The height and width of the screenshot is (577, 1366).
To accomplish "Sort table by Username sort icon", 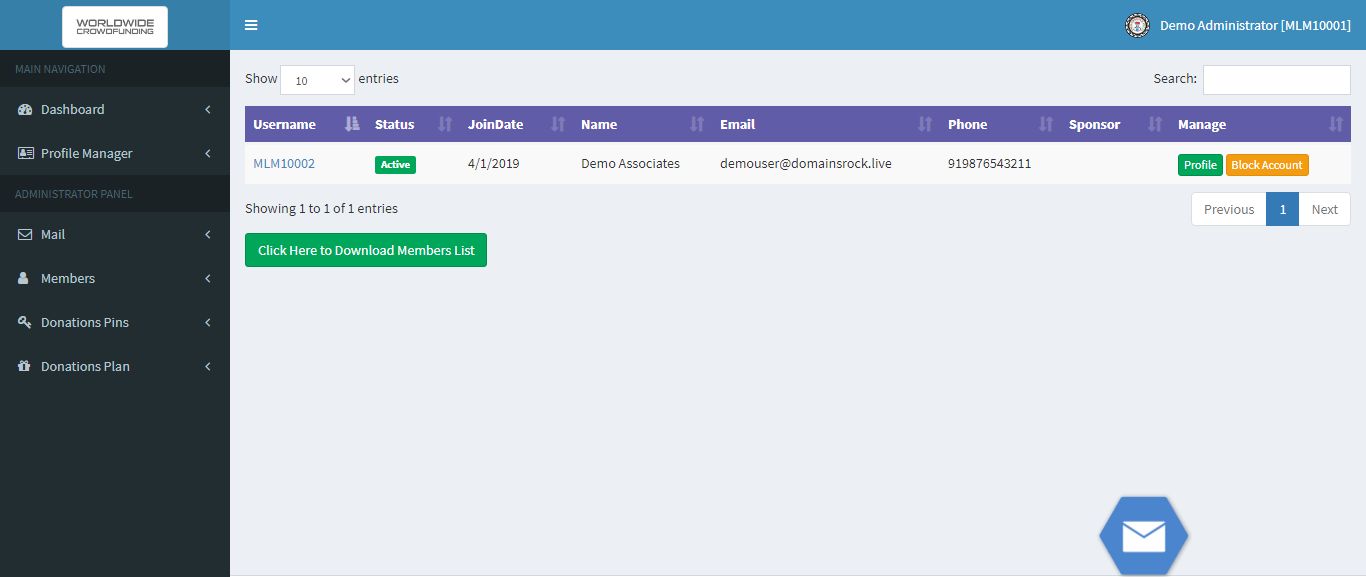I will [x=351, y=124].
